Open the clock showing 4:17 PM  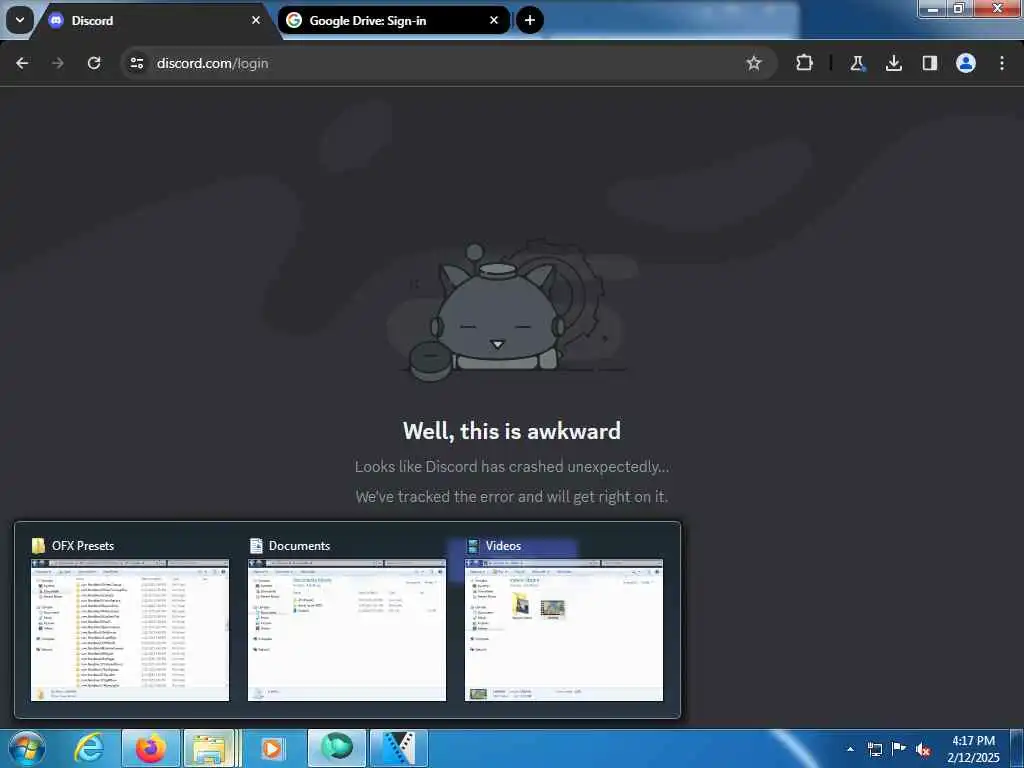[973, 749]
